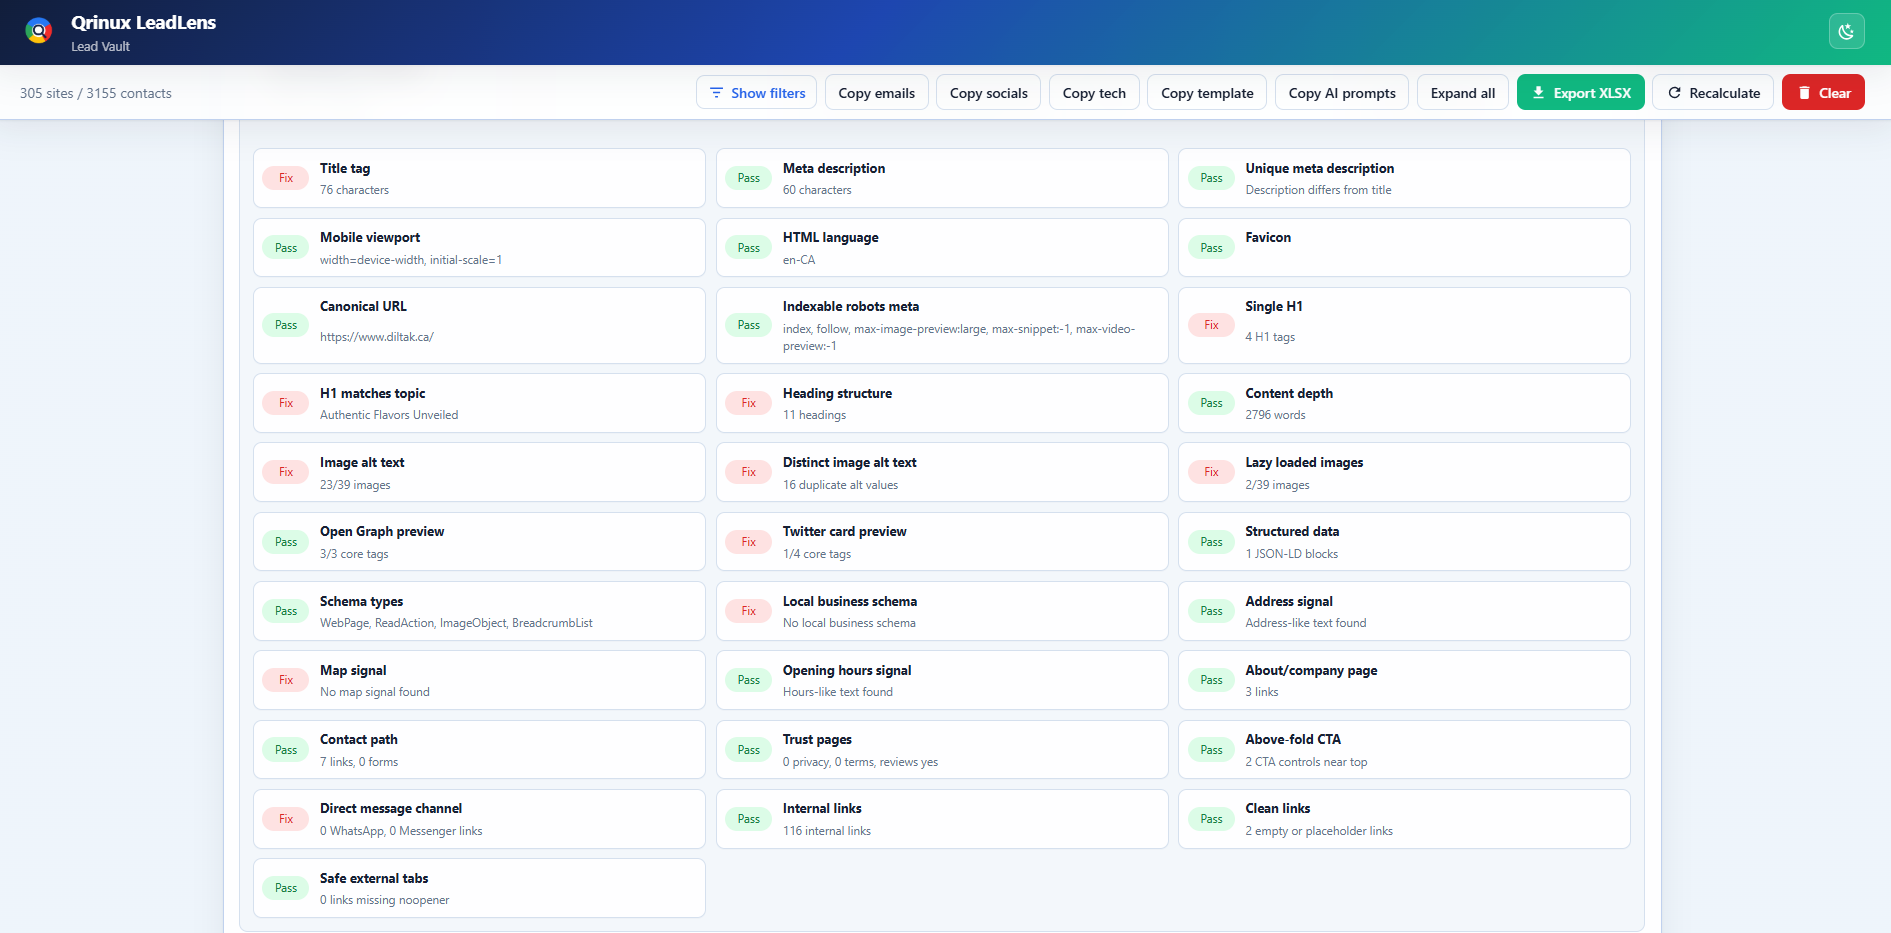Clear all leads with red button

1823,93
